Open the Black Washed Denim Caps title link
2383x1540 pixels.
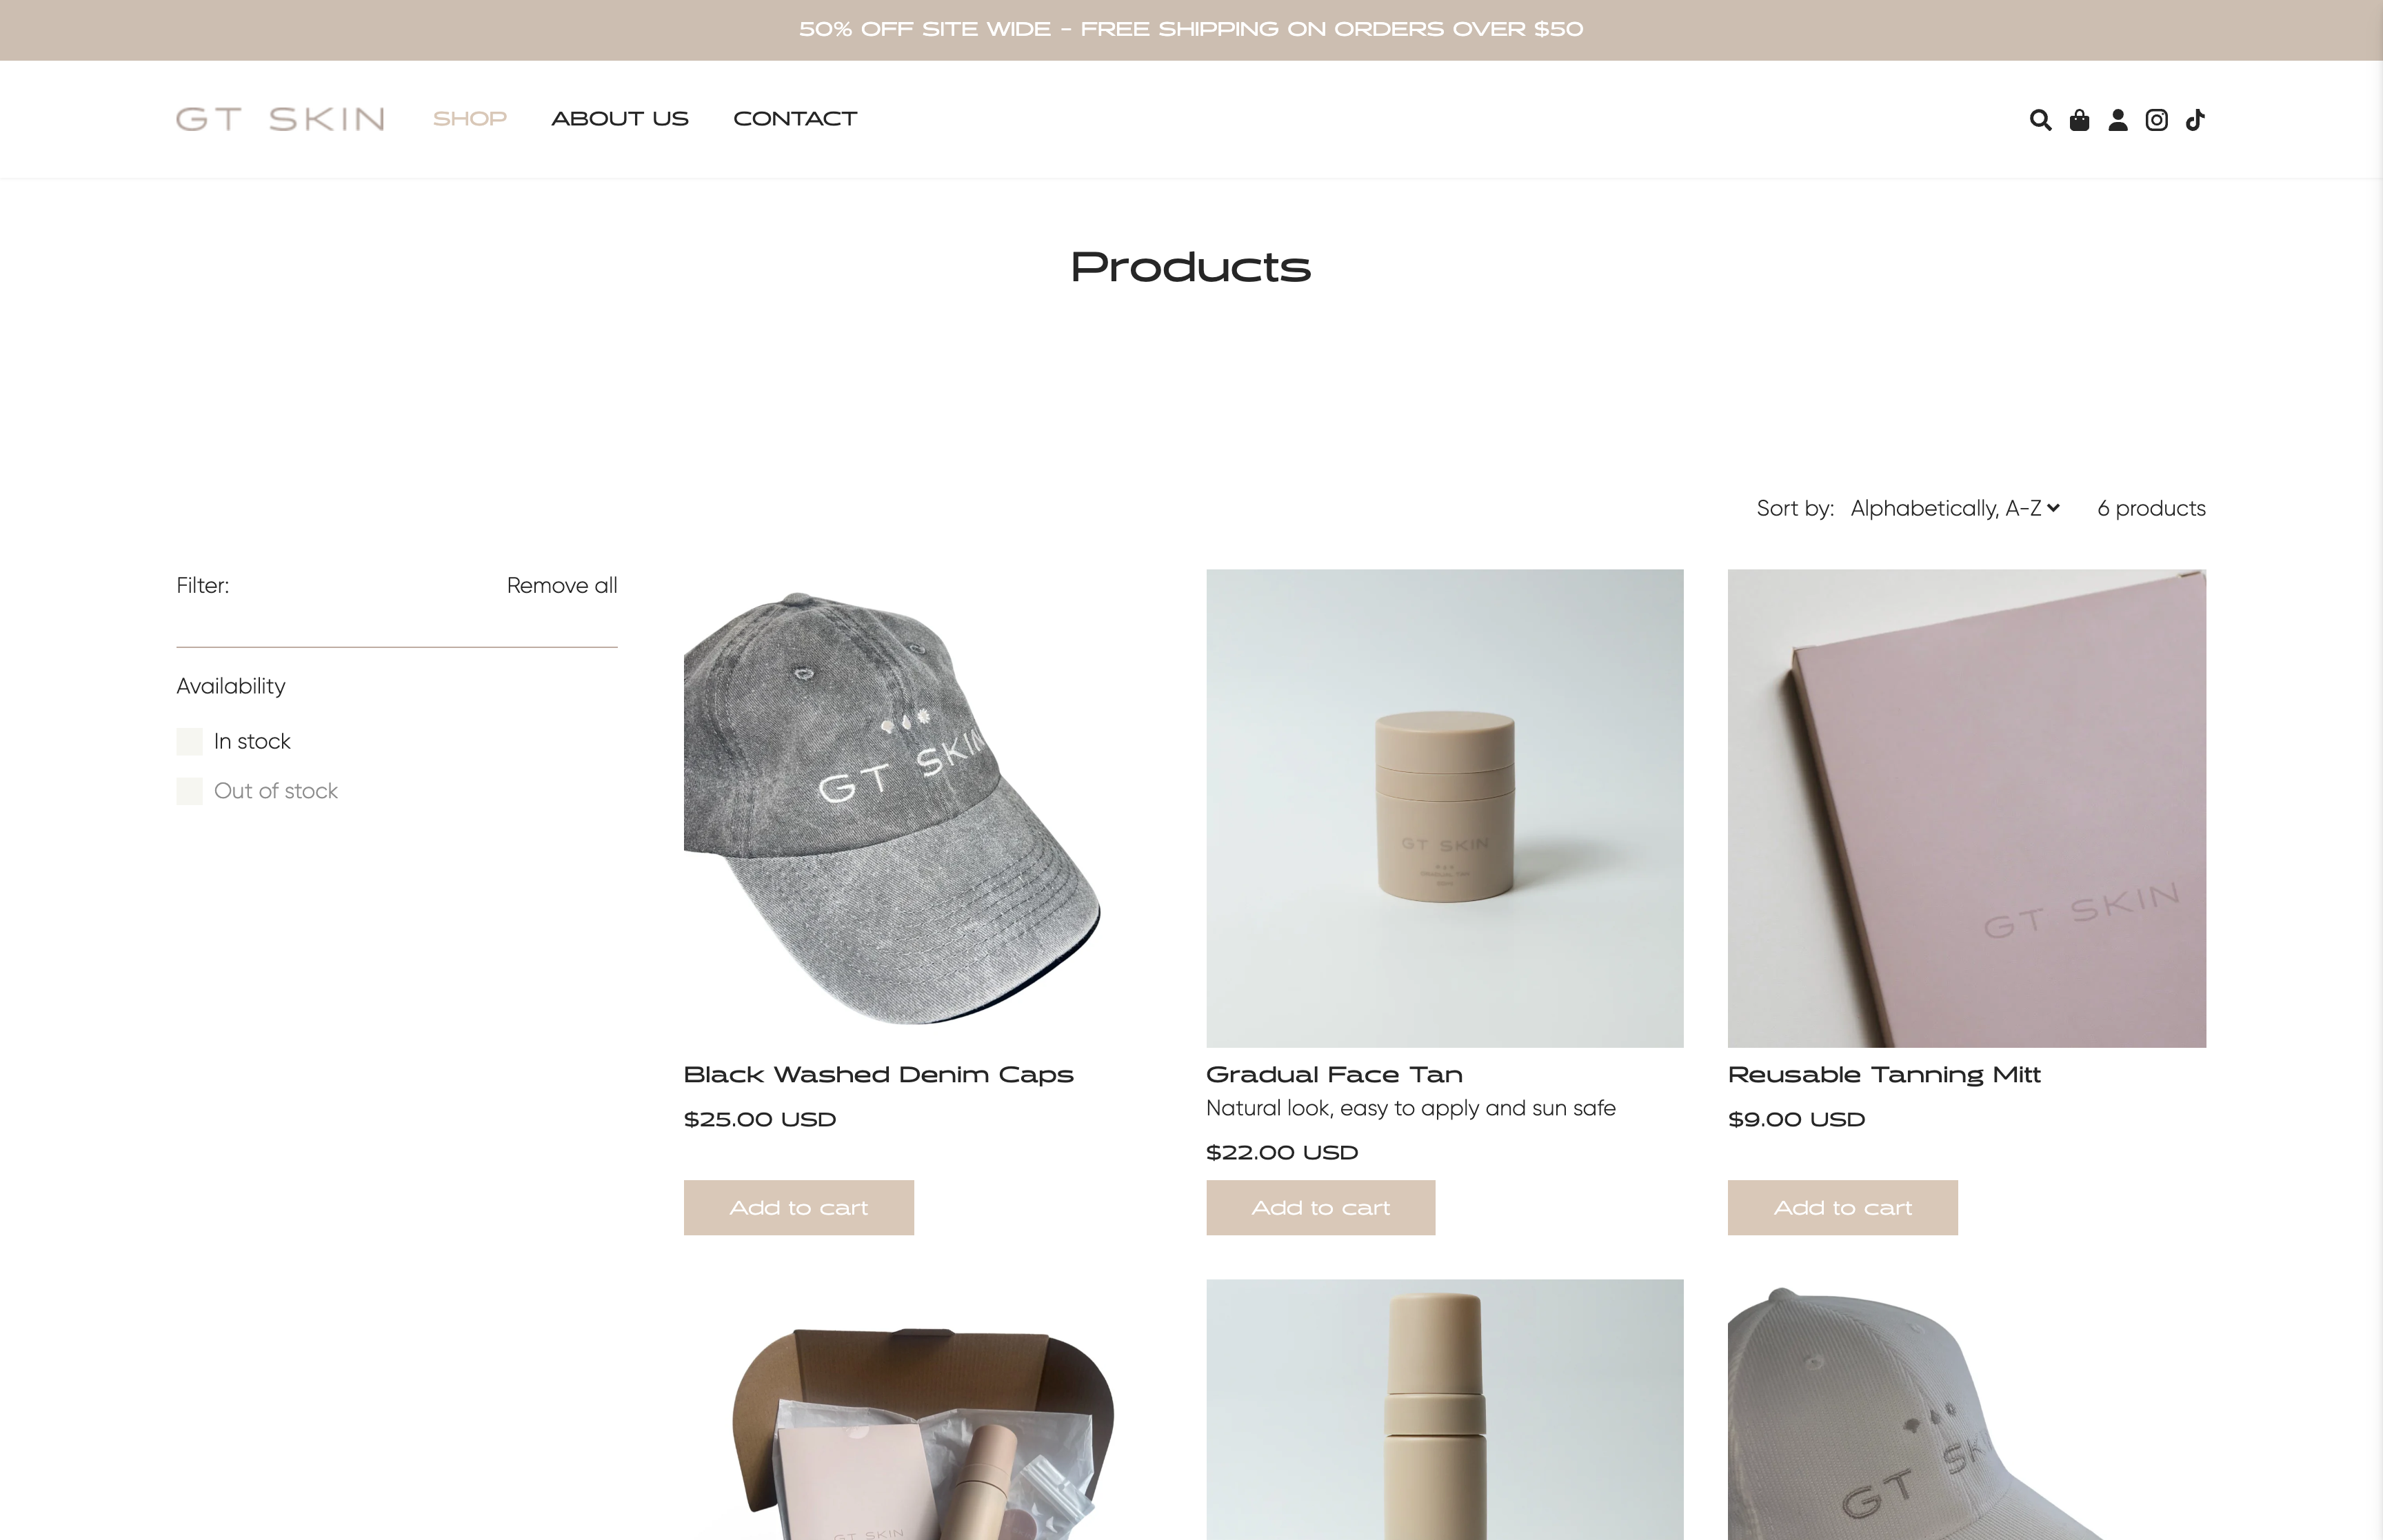pos(878,1074)
